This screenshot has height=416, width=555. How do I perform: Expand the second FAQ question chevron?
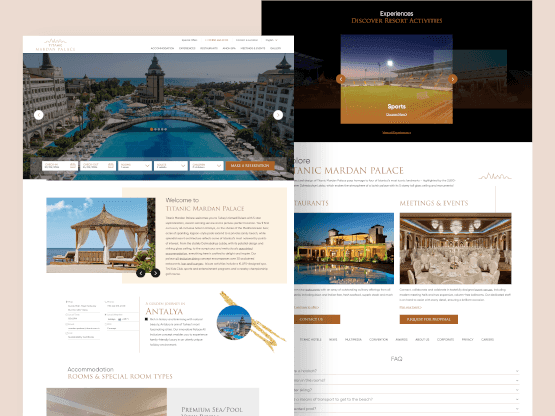click(x=517, y=381)
